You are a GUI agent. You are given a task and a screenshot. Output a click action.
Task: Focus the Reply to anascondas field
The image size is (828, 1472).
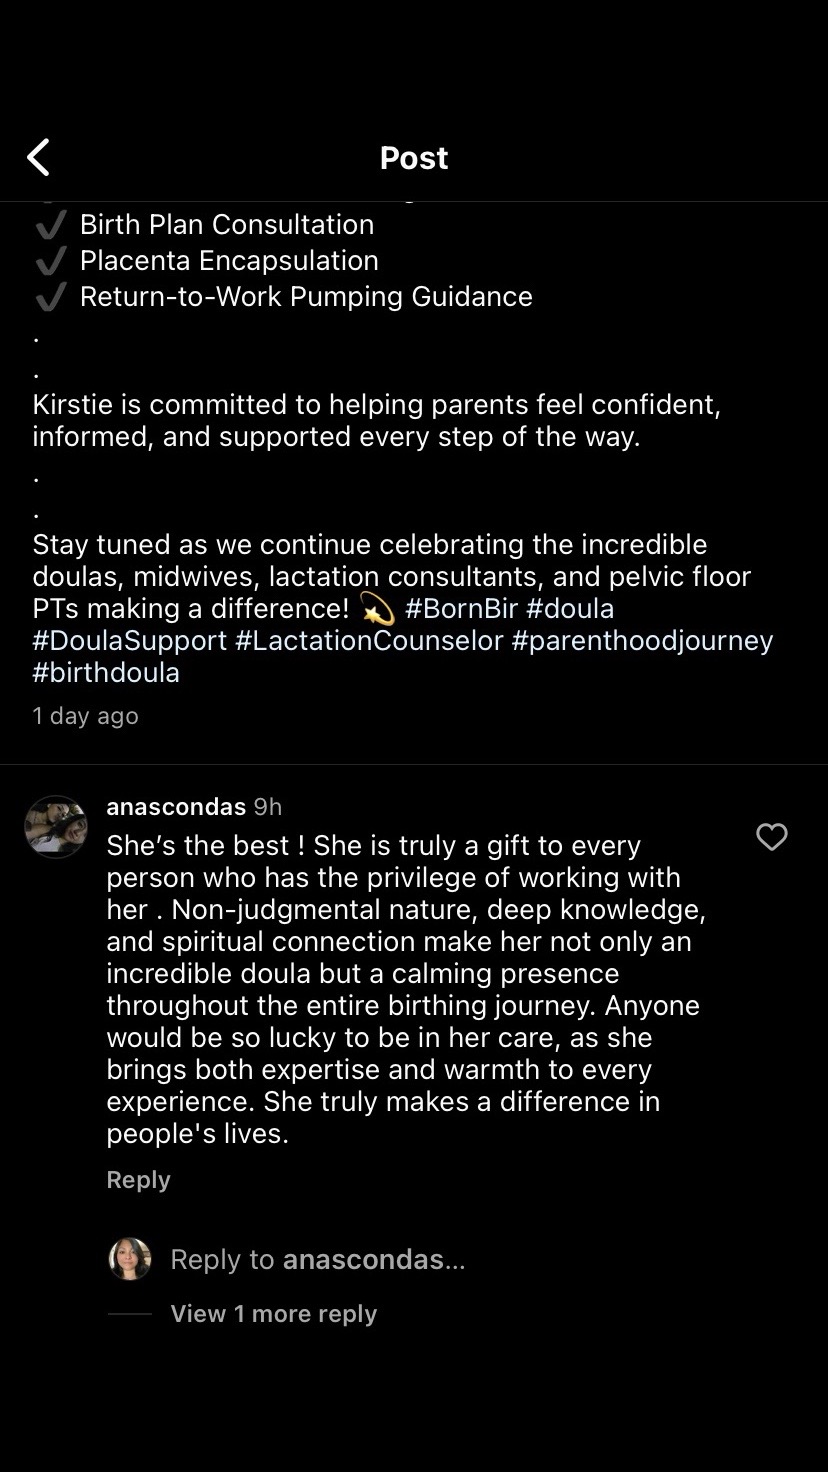(318, 1259)
